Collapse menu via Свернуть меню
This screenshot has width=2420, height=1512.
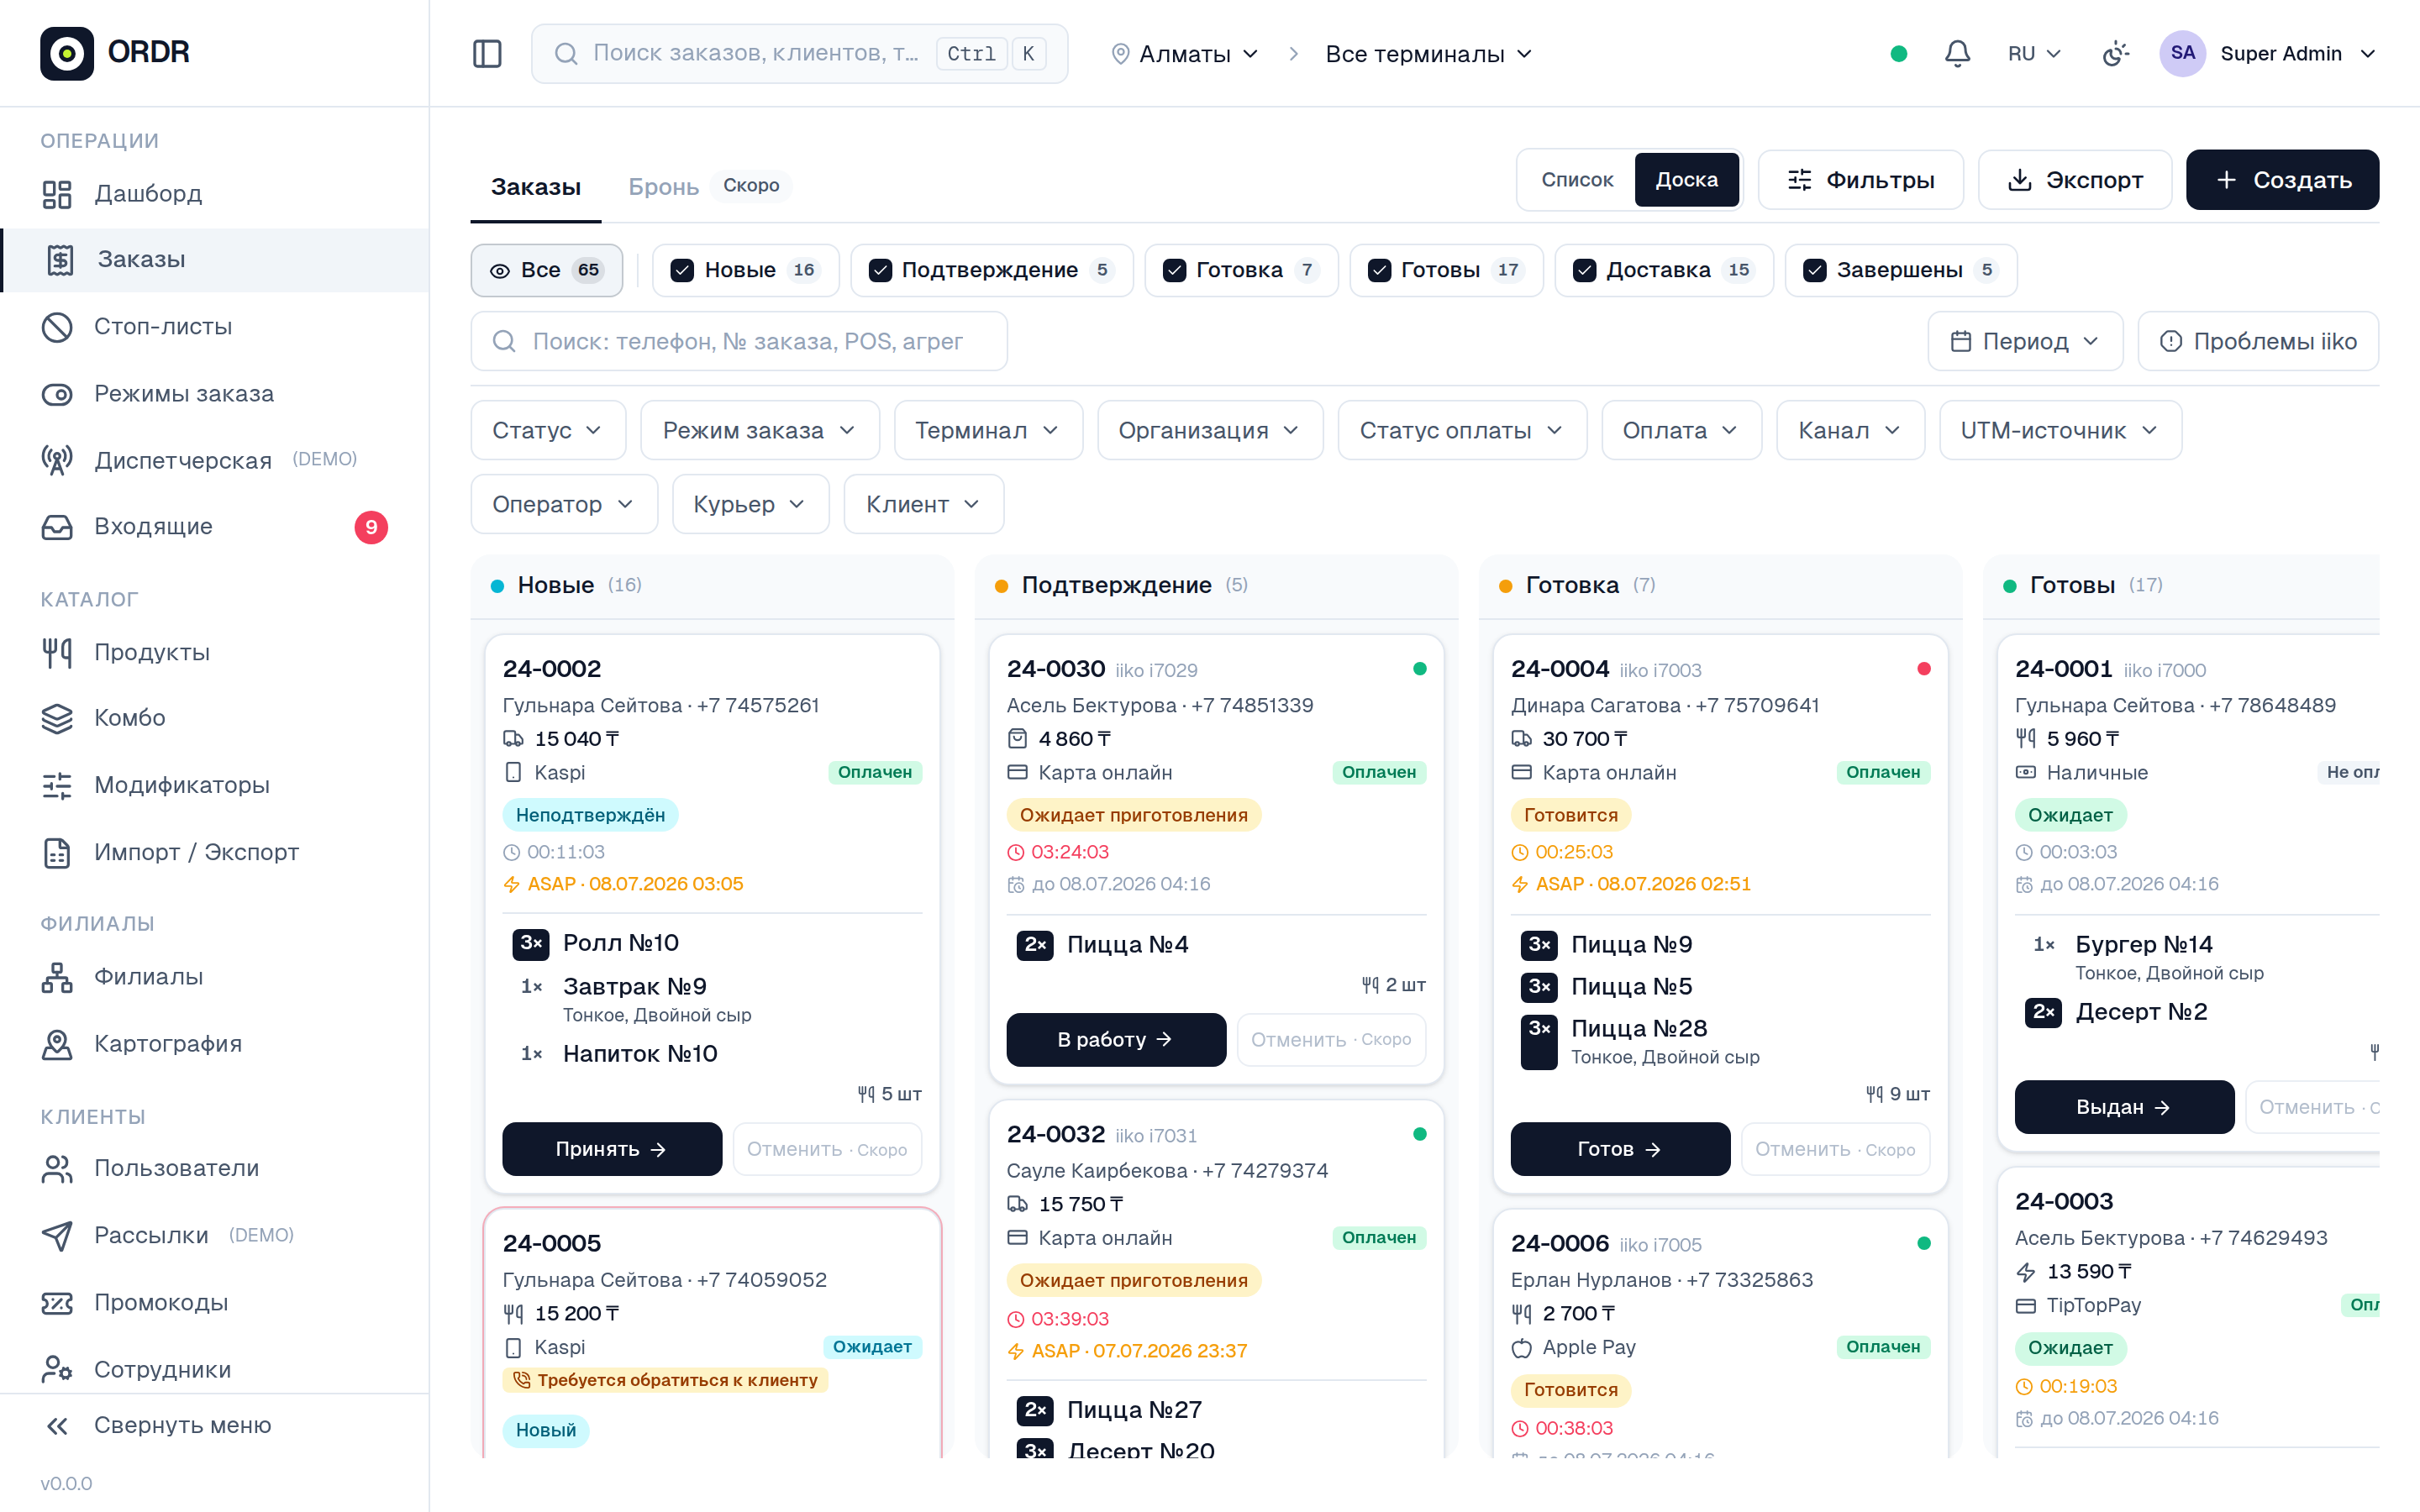point(183,1425)
